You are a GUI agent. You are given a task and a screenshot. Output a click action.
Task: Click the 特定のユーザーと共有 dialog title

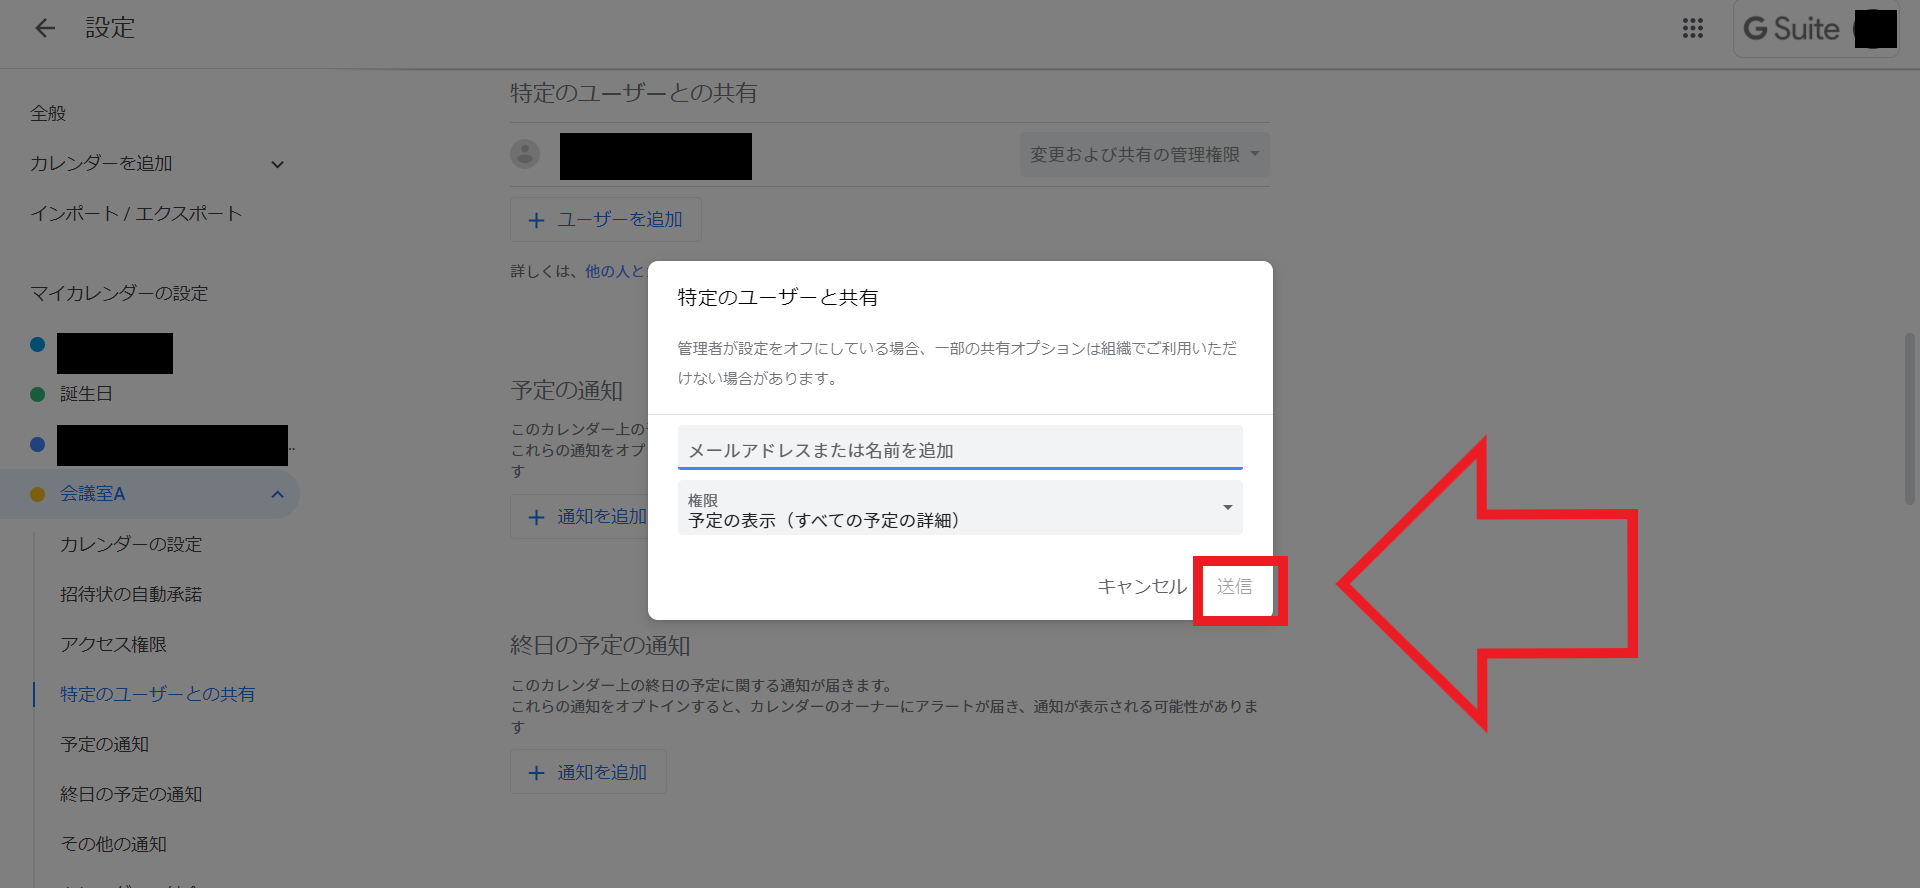(778, 297)
